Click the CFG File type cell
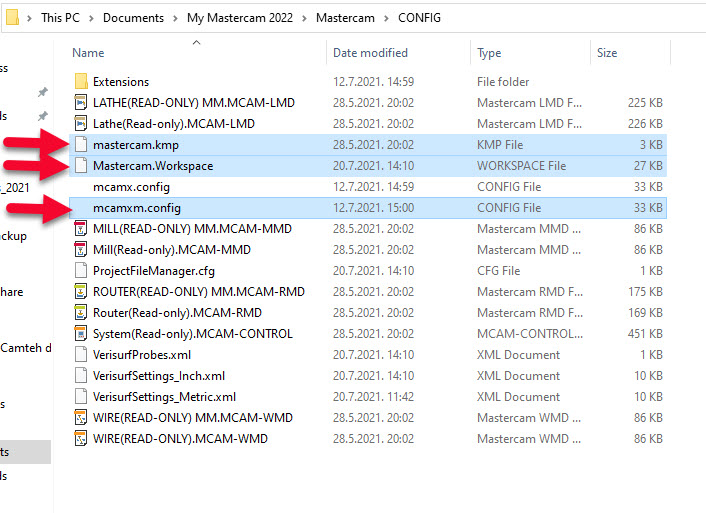Screen dimensions: 706x513 tap(498, 271)
